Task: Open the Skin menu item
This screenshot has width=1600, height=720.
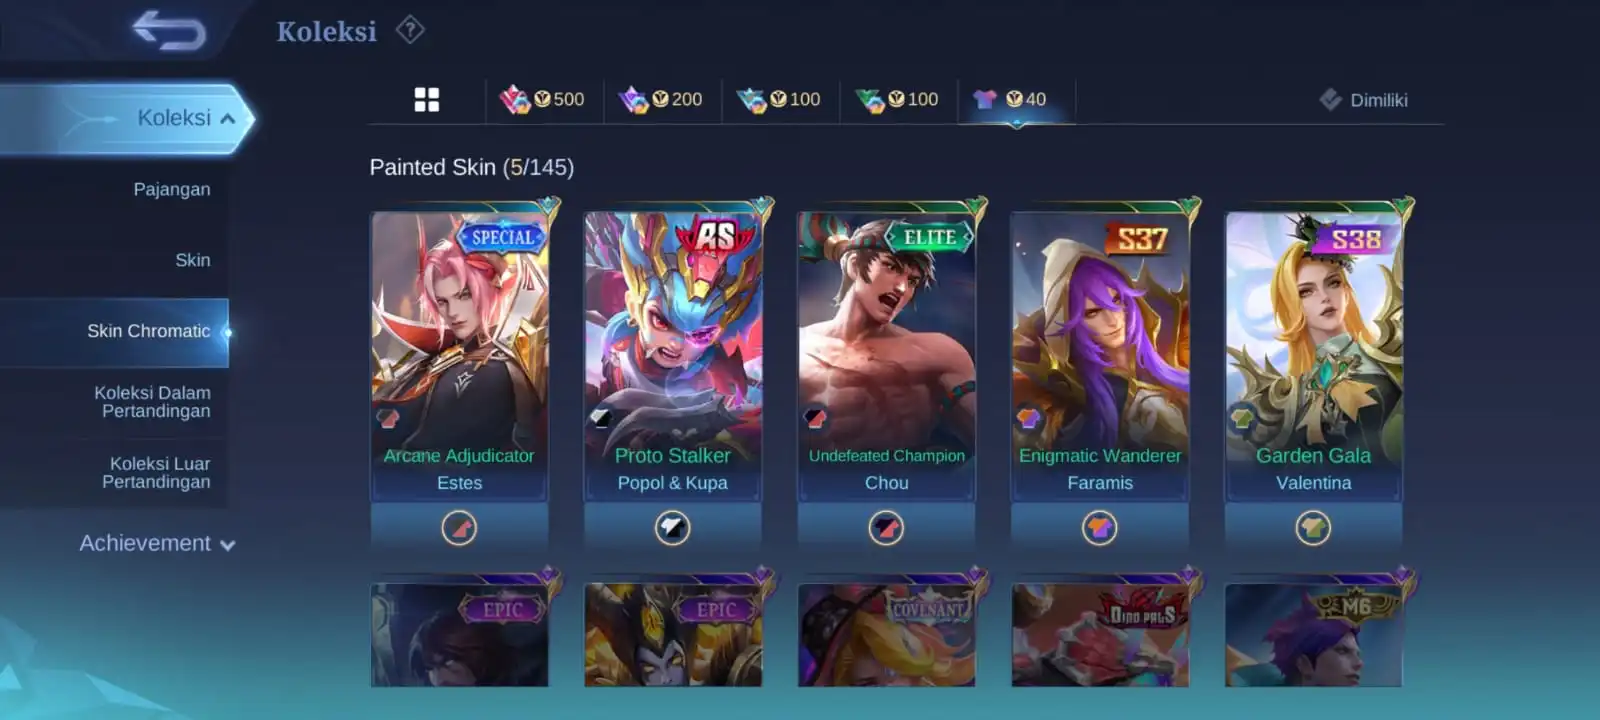Action: (x=193, y=260)
